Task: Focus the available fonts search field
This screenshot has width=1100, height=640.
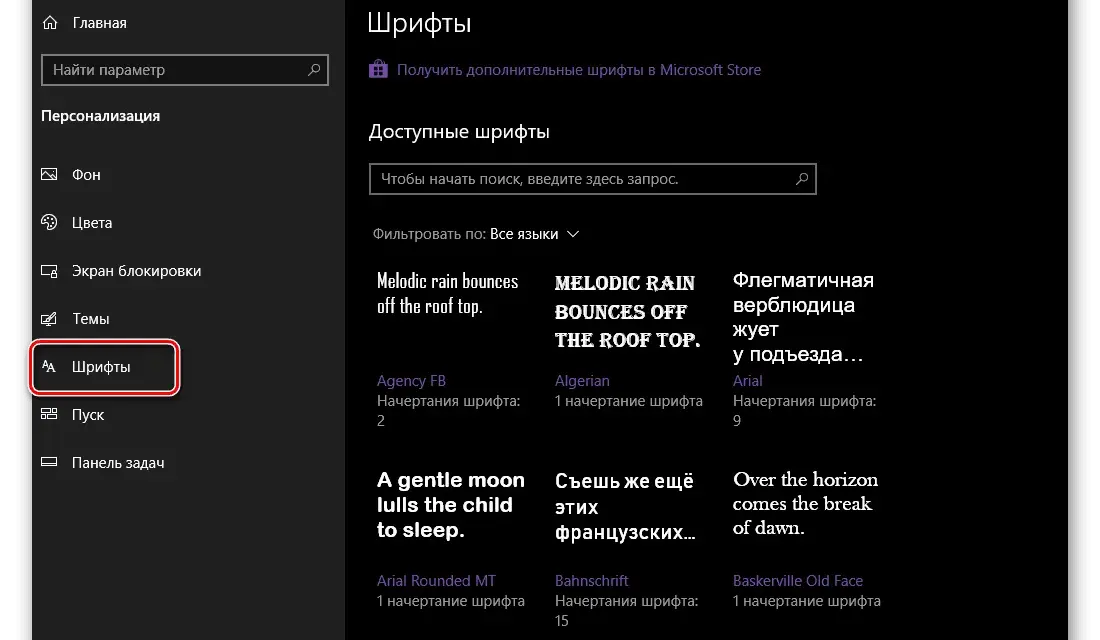Action: coord(593,178)
